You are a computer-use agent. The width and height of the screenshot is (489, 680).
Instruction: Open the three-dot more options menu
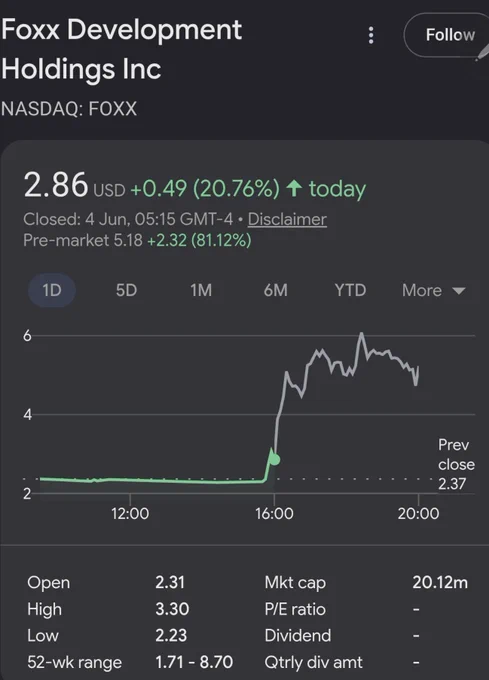point(371,35)
